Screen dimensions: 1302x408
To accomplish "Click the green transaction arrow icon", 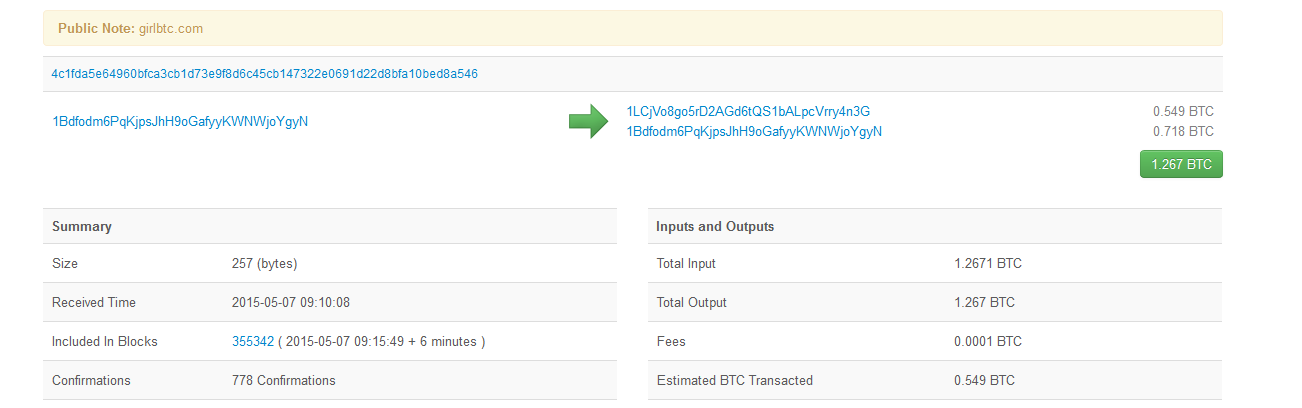I will pyautogui.click(x=588, y=121).
